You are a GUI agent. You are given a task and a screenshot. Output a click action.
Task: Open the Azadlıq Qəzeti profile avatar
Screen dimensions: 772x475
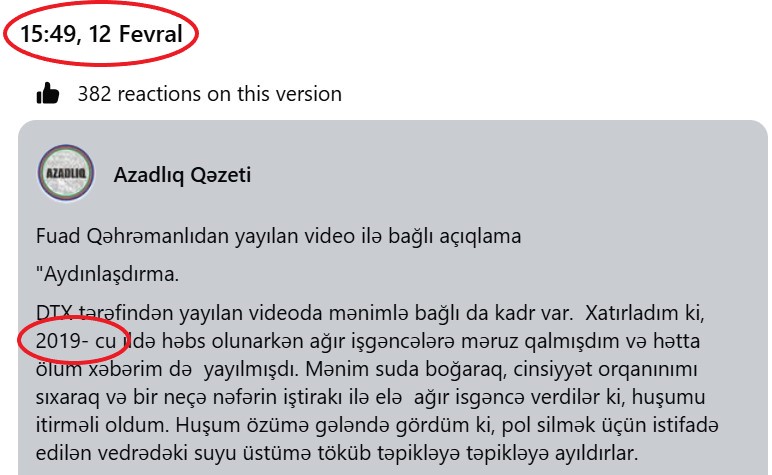(66, 173)
